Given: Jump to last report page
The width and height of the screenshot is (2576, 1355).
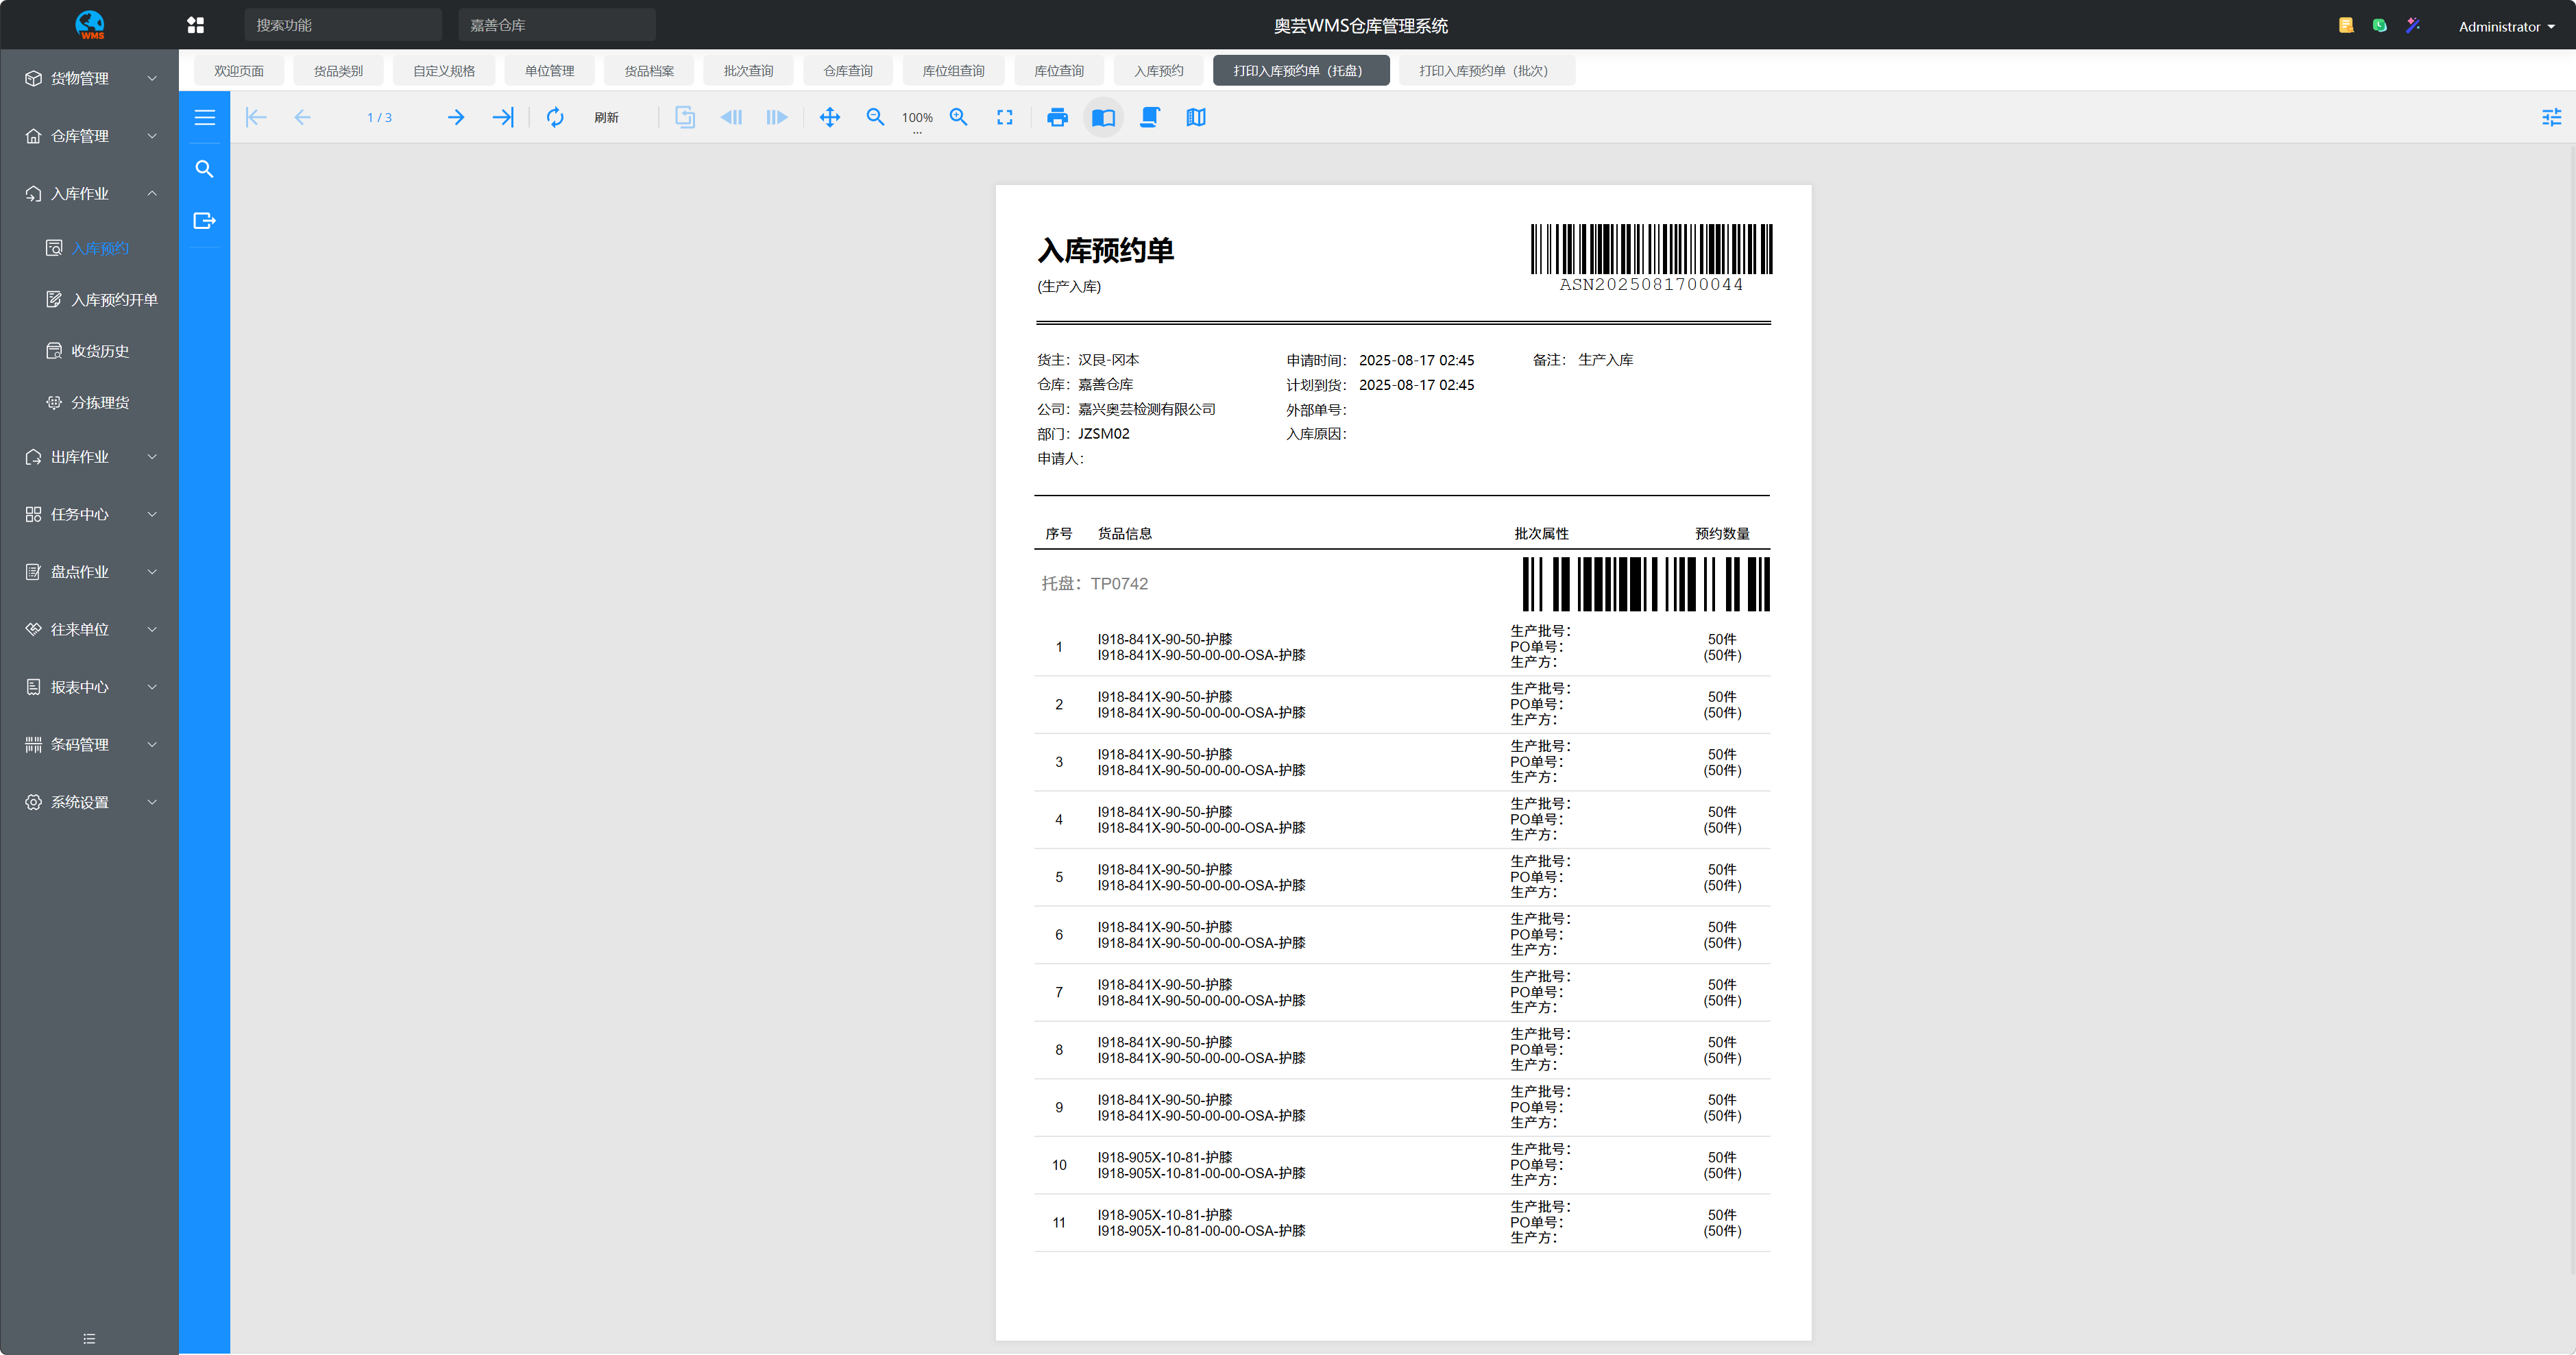Looking at the screenshot, I should [x=503, y=118].
